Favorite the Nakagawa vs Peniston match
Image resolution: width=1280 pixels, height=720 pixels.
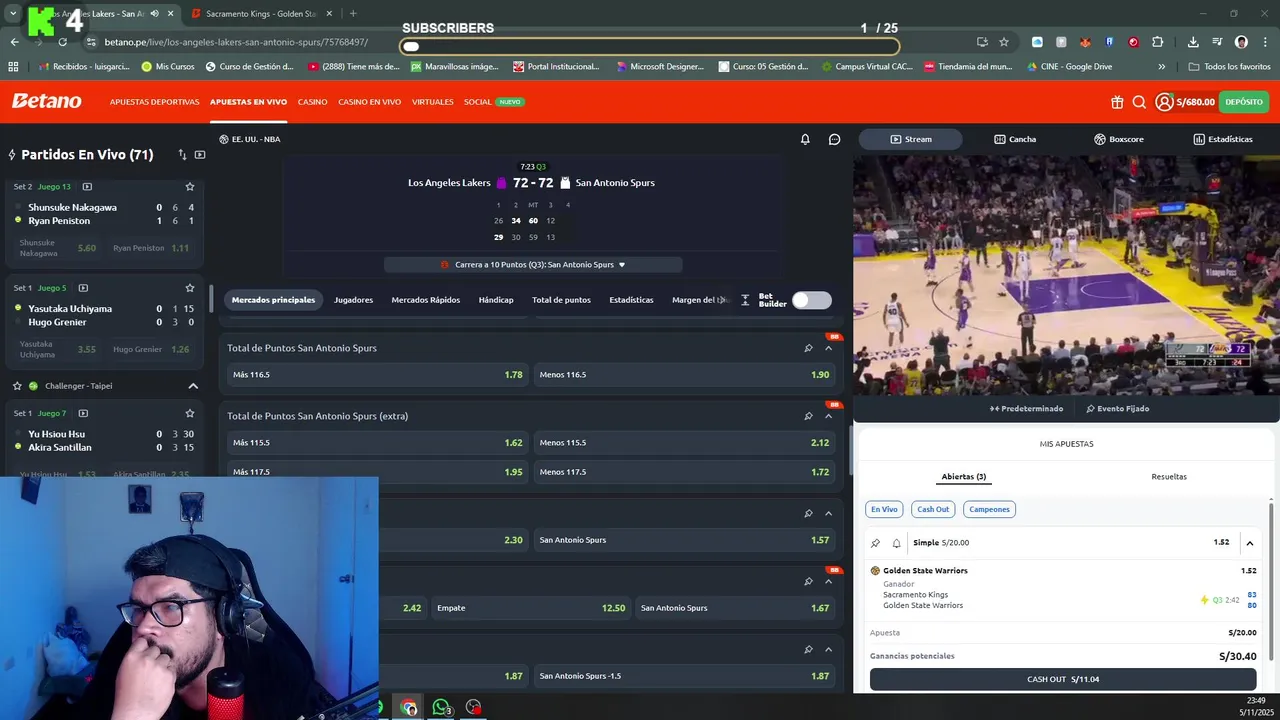coord(190,187)
